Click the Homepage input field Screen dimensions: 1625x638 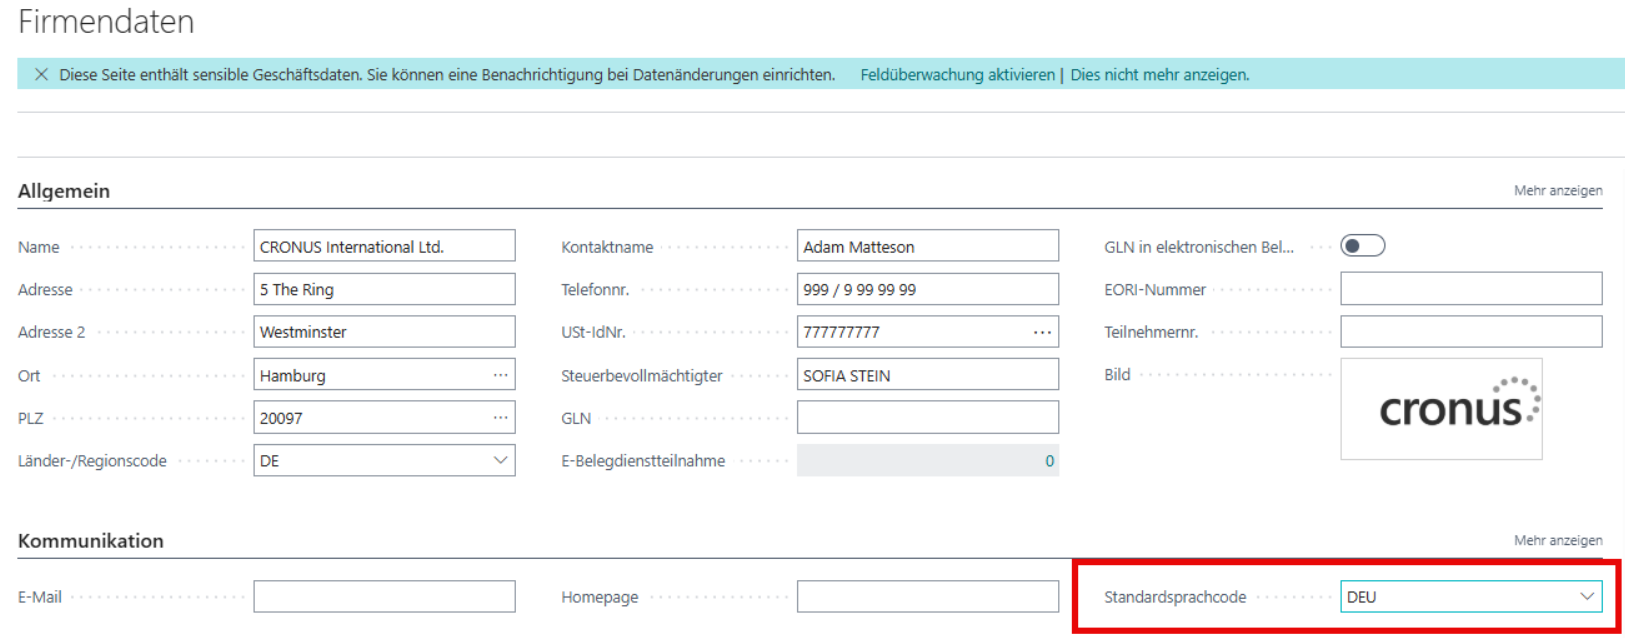pos(927,597)
